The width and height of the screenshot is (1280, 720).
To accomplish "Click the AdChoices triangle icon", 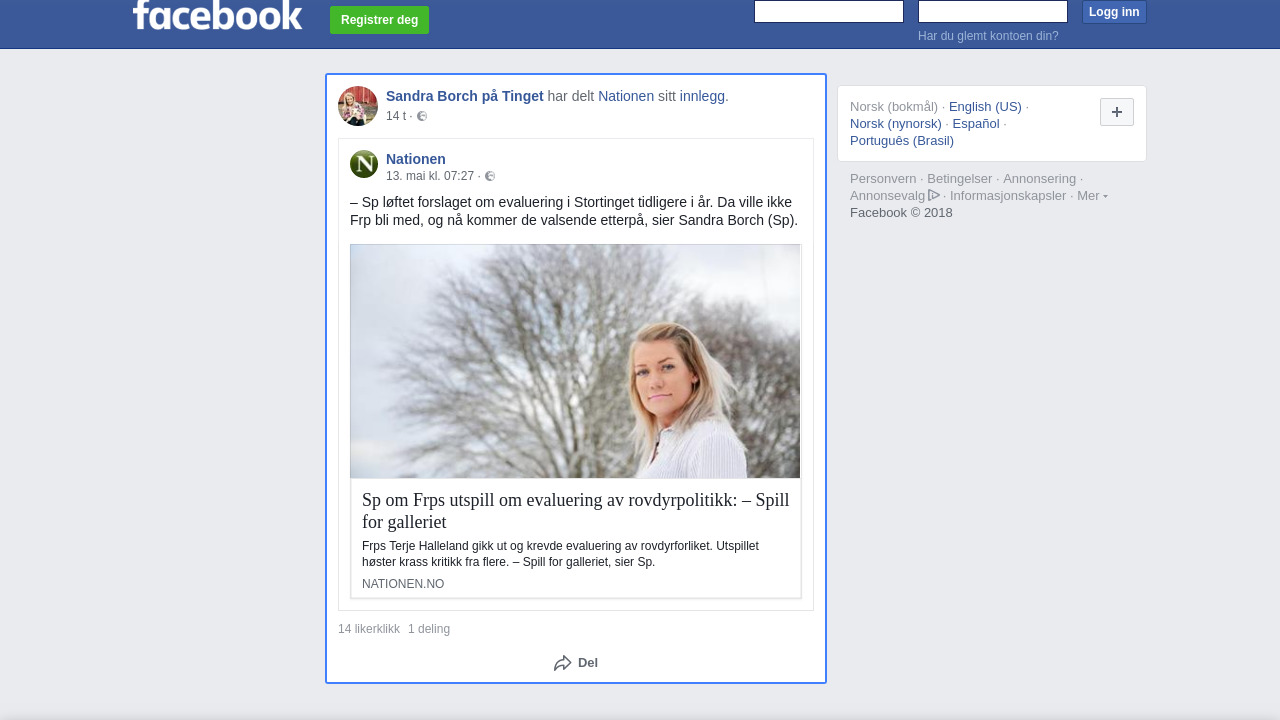I will click(934, 195).
